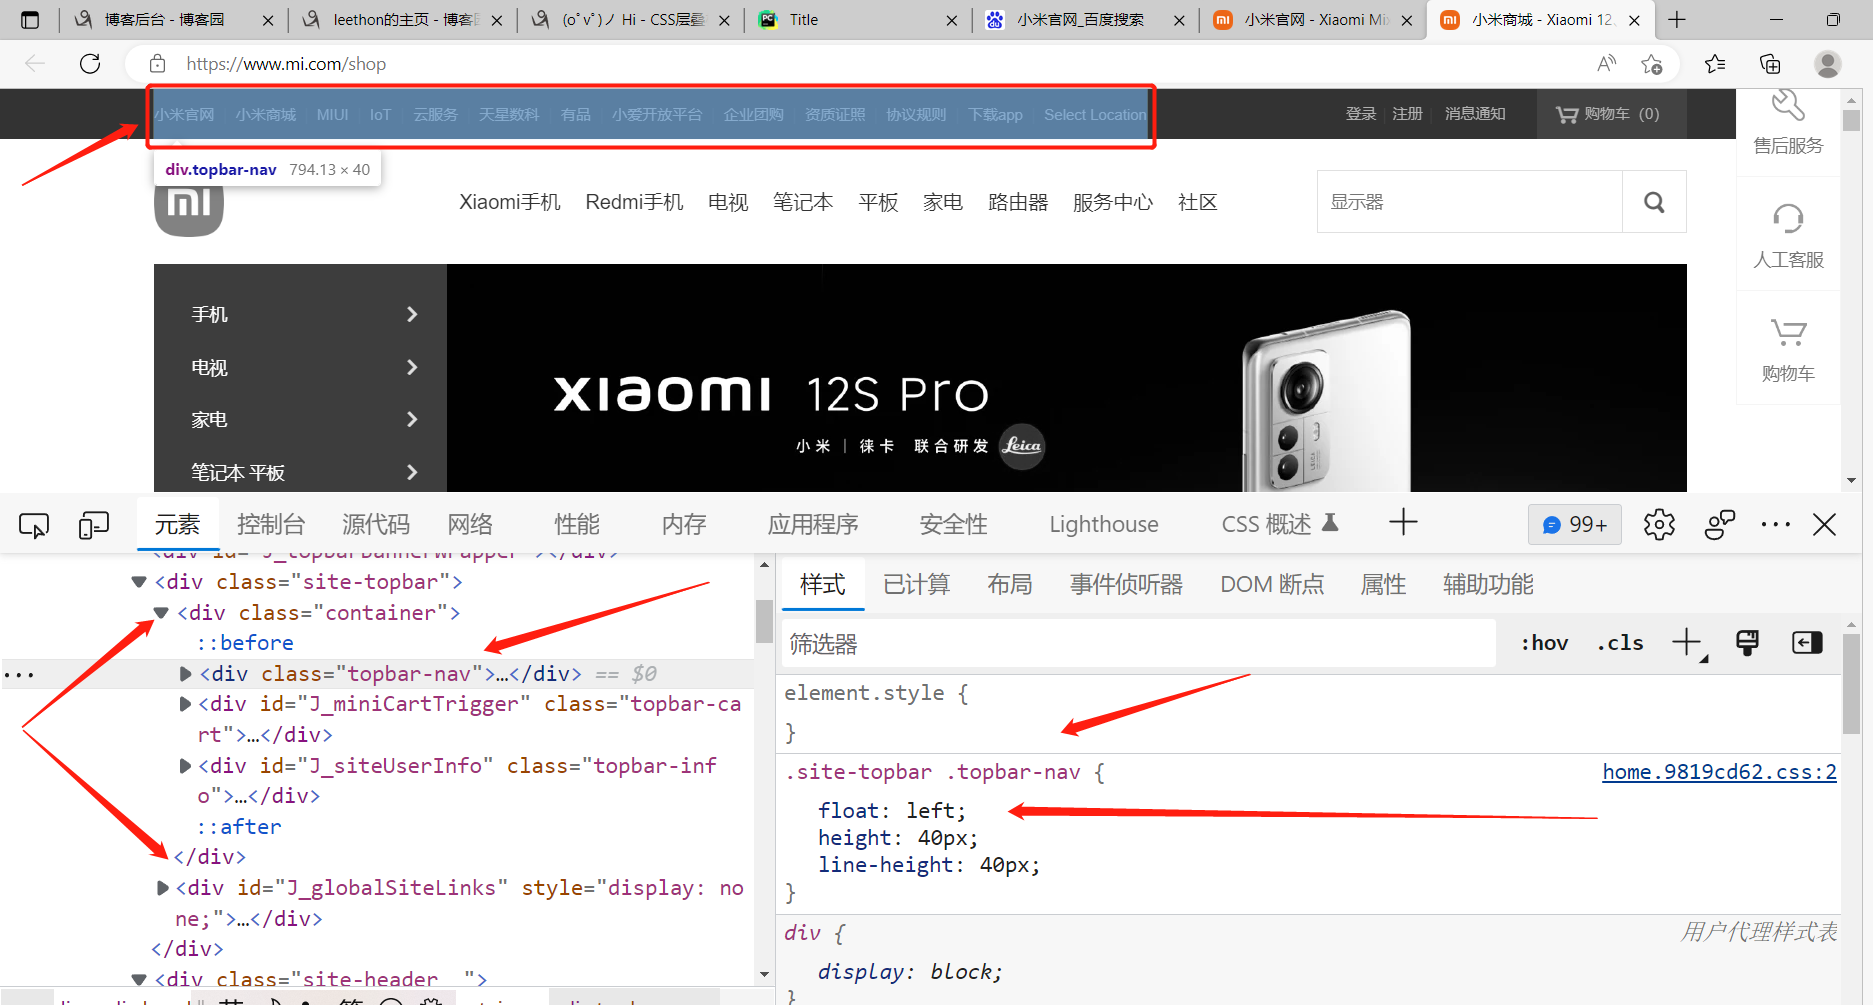Click the browser refresh icon
This screenshot has width=1873, height=1005.
tap(90, 64)
